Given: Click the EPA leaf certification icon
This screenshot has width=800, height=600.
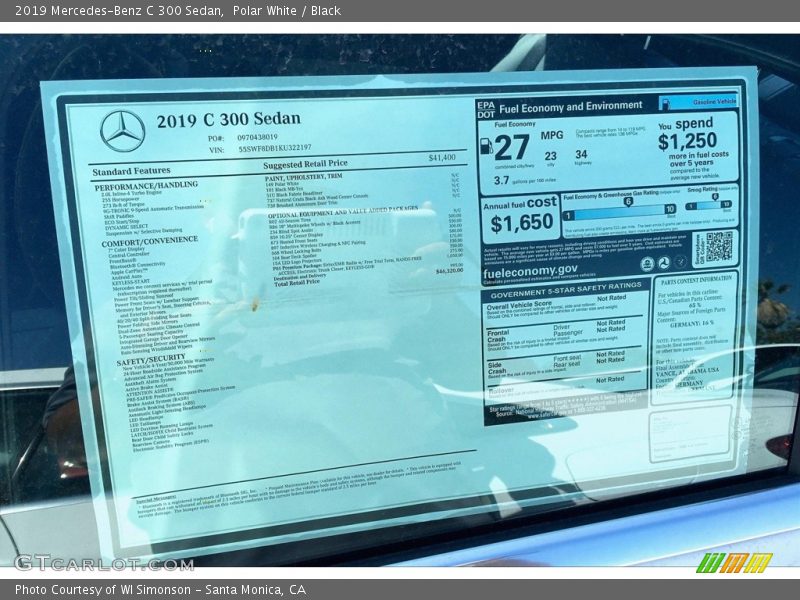Looking at the screenshot, I should (x=645, y=262).
